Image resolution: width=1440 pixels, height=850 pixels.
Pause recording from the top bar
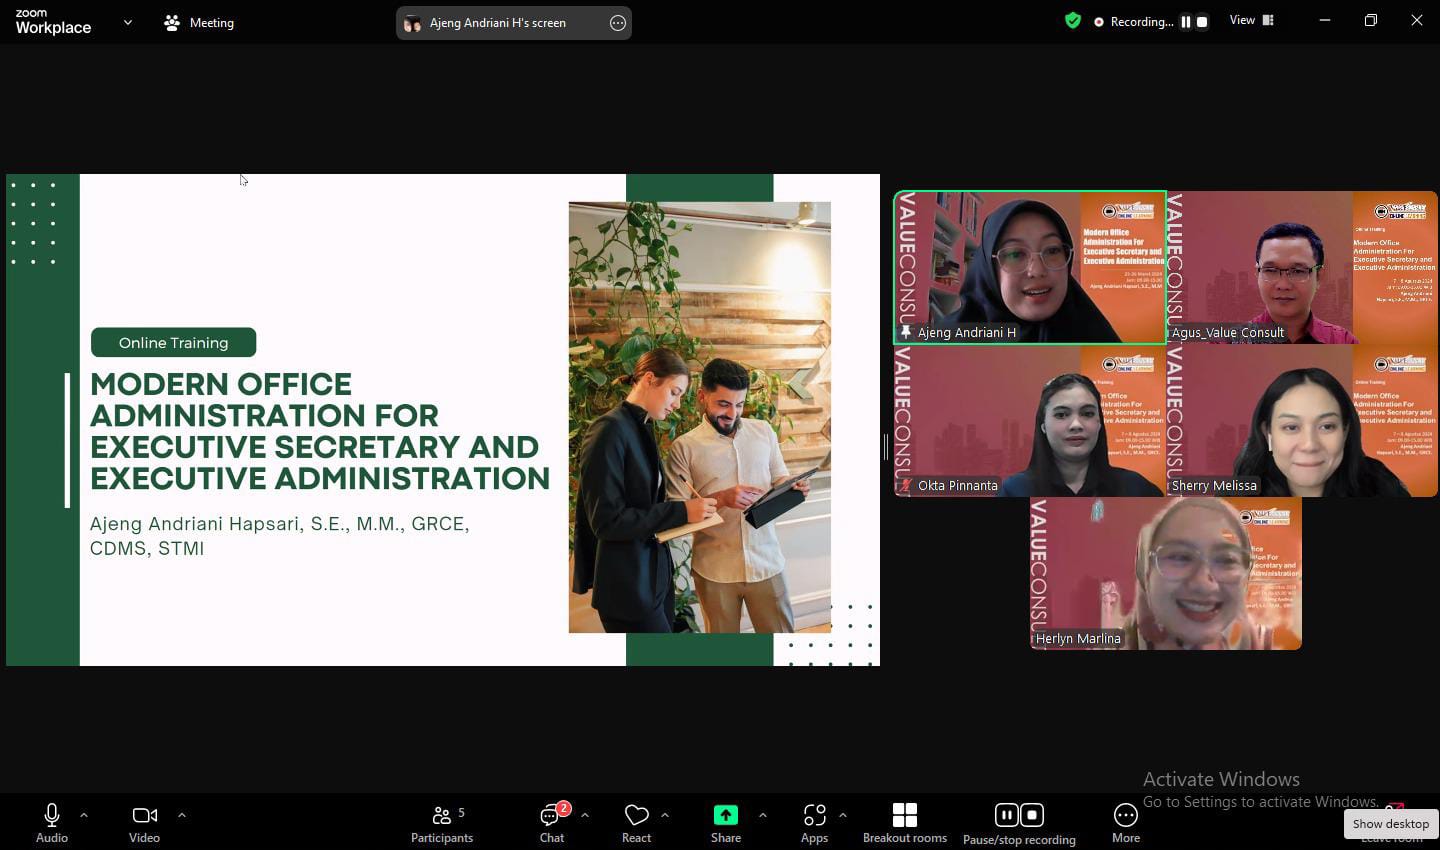[x=1186, y=22]
